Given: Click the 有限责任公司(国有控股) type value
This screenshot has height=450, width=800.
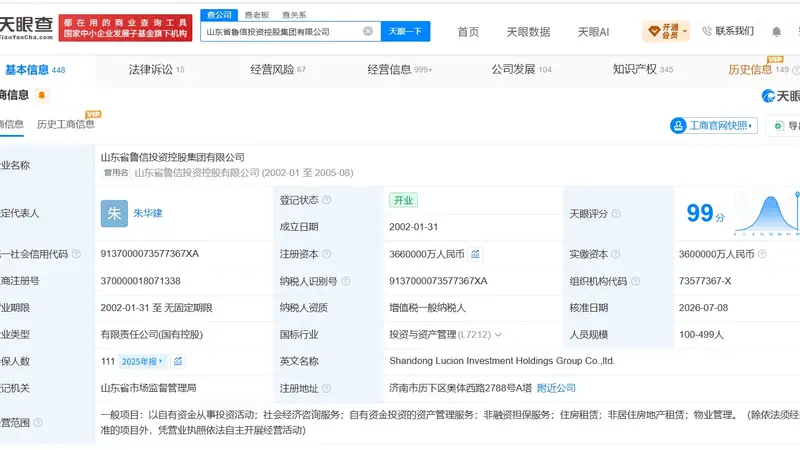Looking at the screenshot, I should coord(152,335).
